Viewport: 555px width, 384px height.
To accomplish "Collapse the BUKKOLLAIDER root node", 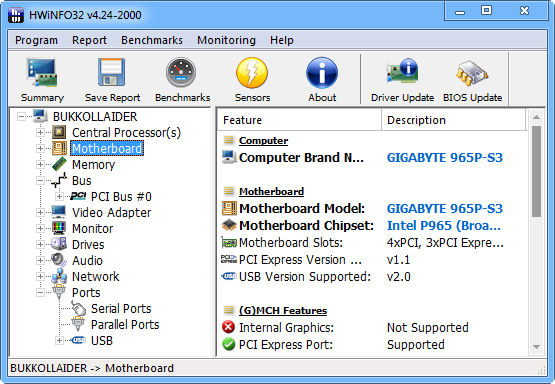I will [21, 116].
